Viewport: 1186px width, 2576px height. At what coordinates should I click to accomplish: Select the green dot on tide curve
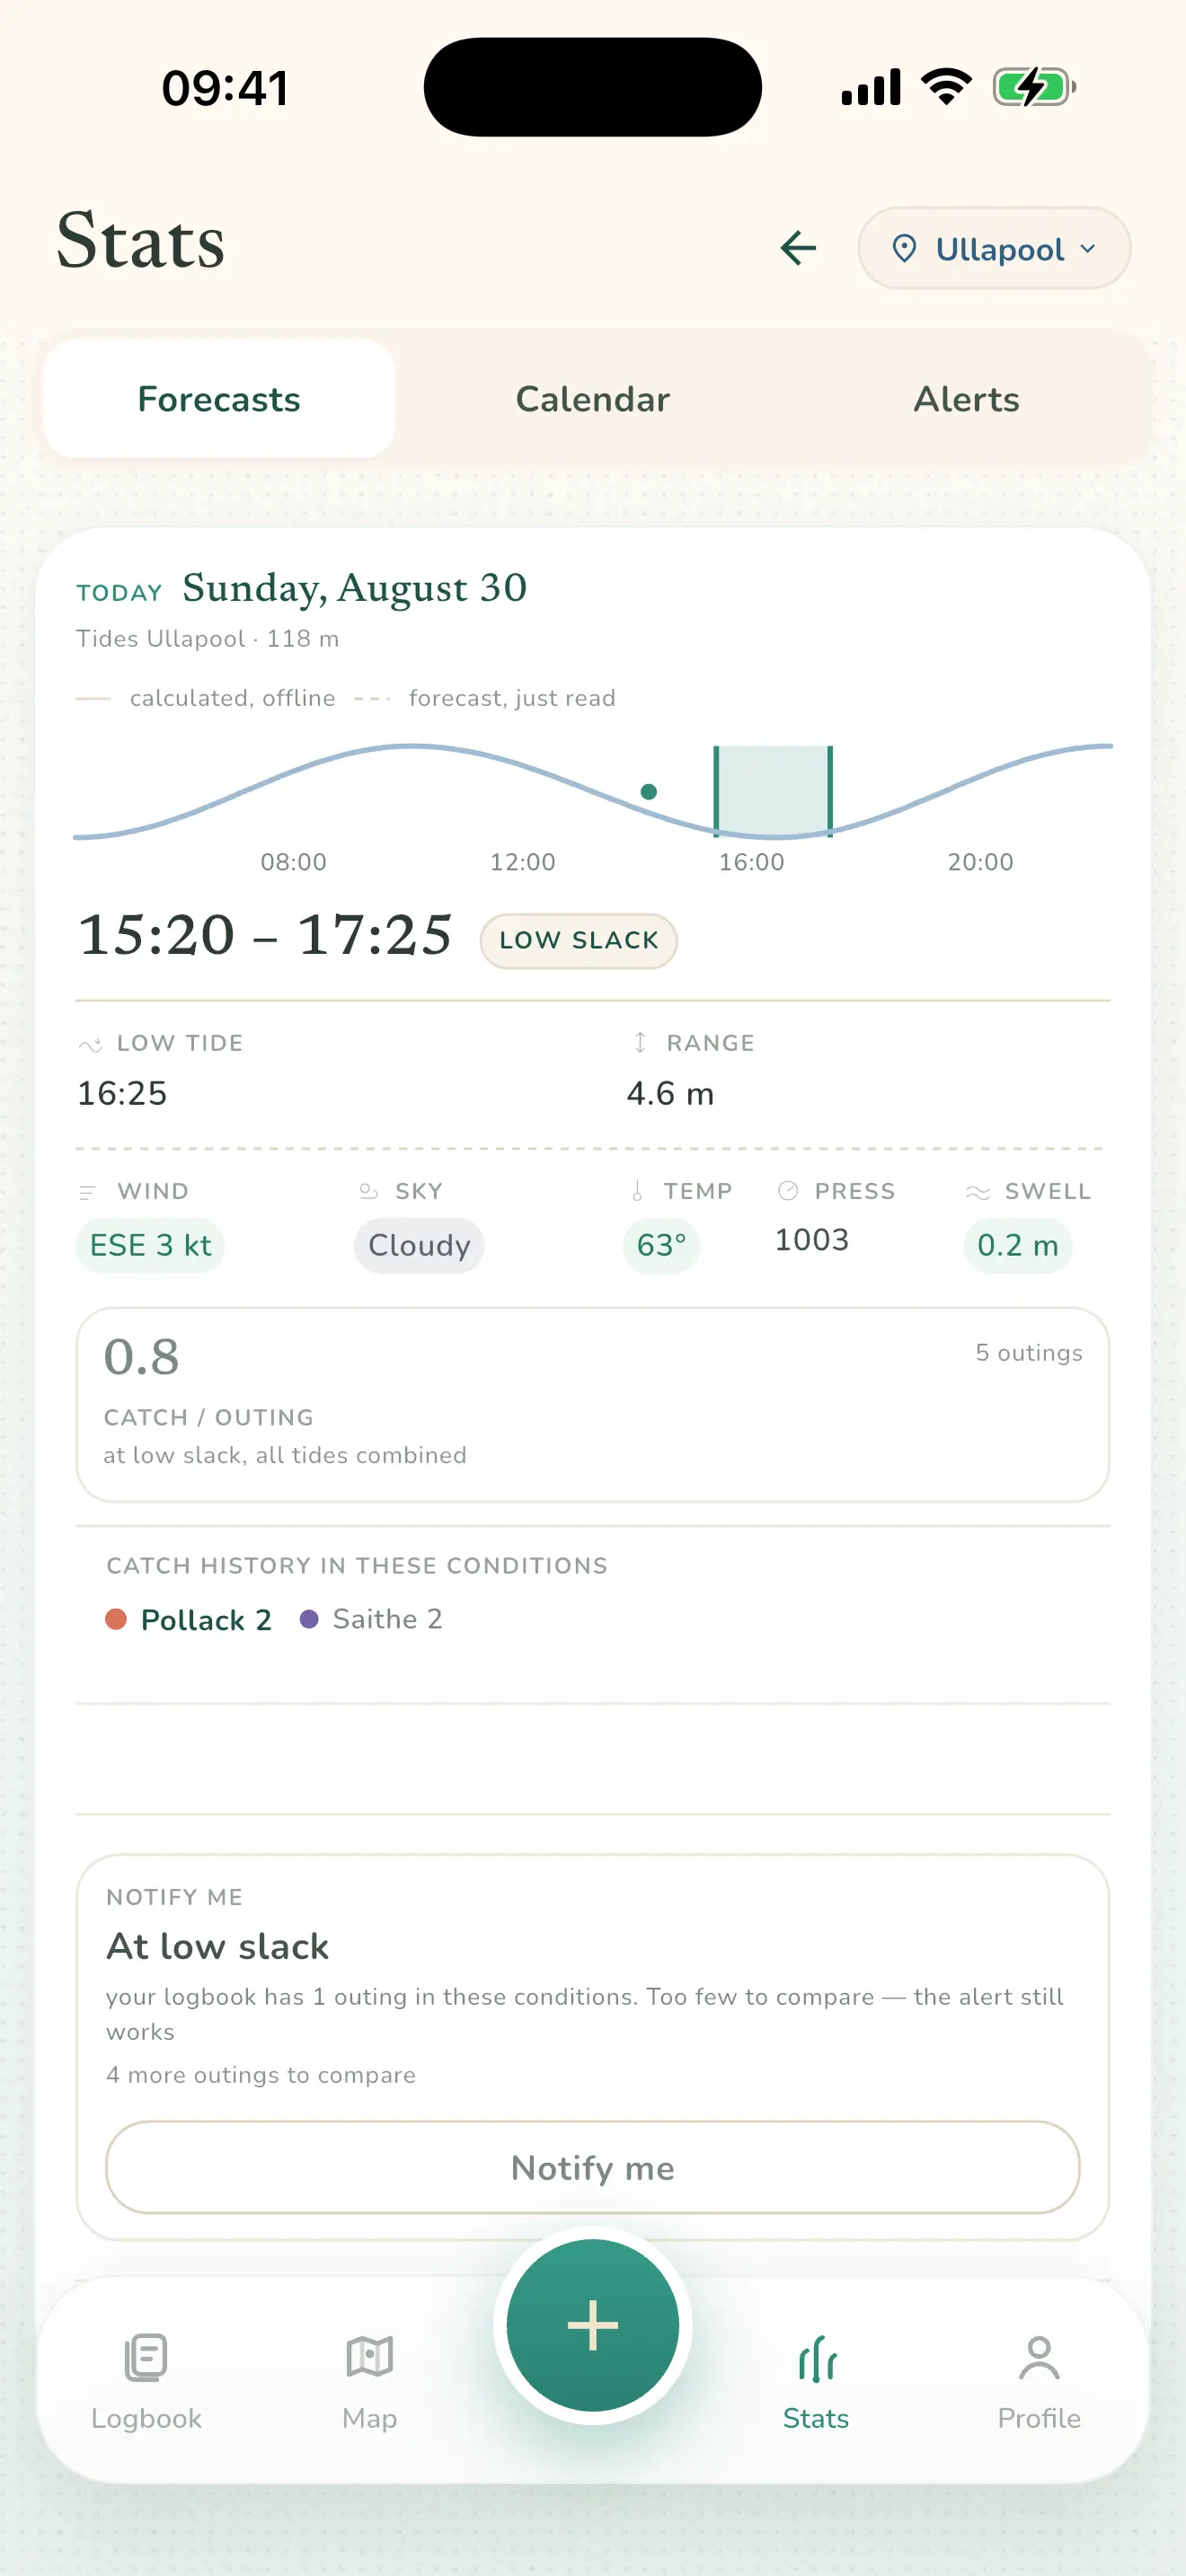click(649, 792)
